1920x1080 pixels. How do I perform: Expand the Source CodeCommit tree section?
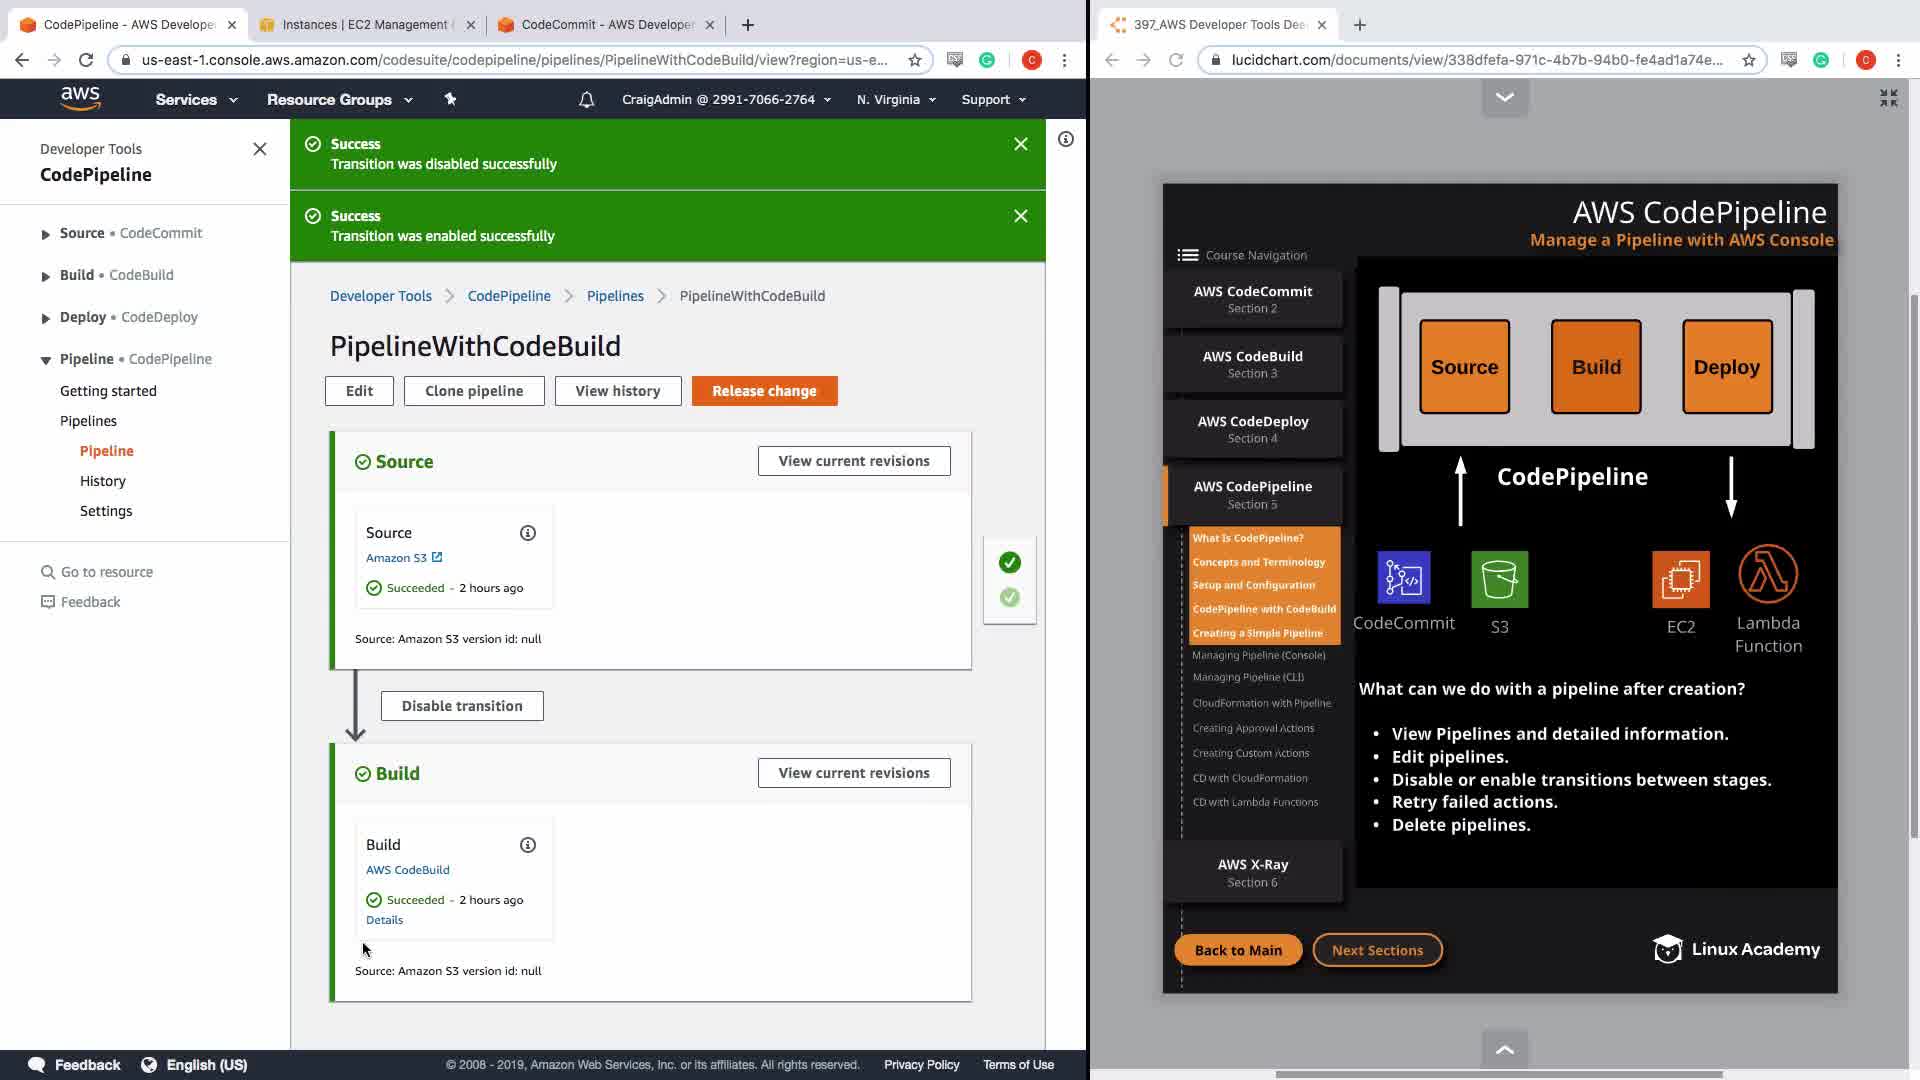point(45,234)
